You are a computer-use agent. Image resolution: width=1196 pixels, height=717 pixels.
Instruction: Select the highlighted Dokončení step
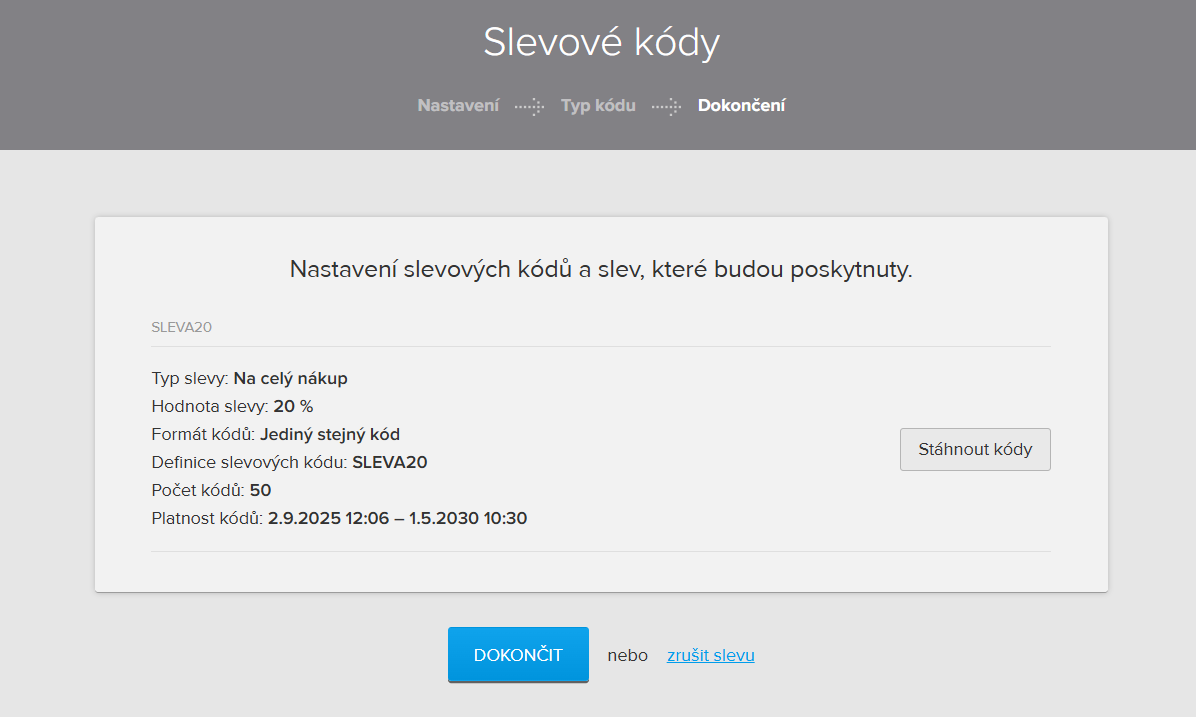[x=742, y=105]
